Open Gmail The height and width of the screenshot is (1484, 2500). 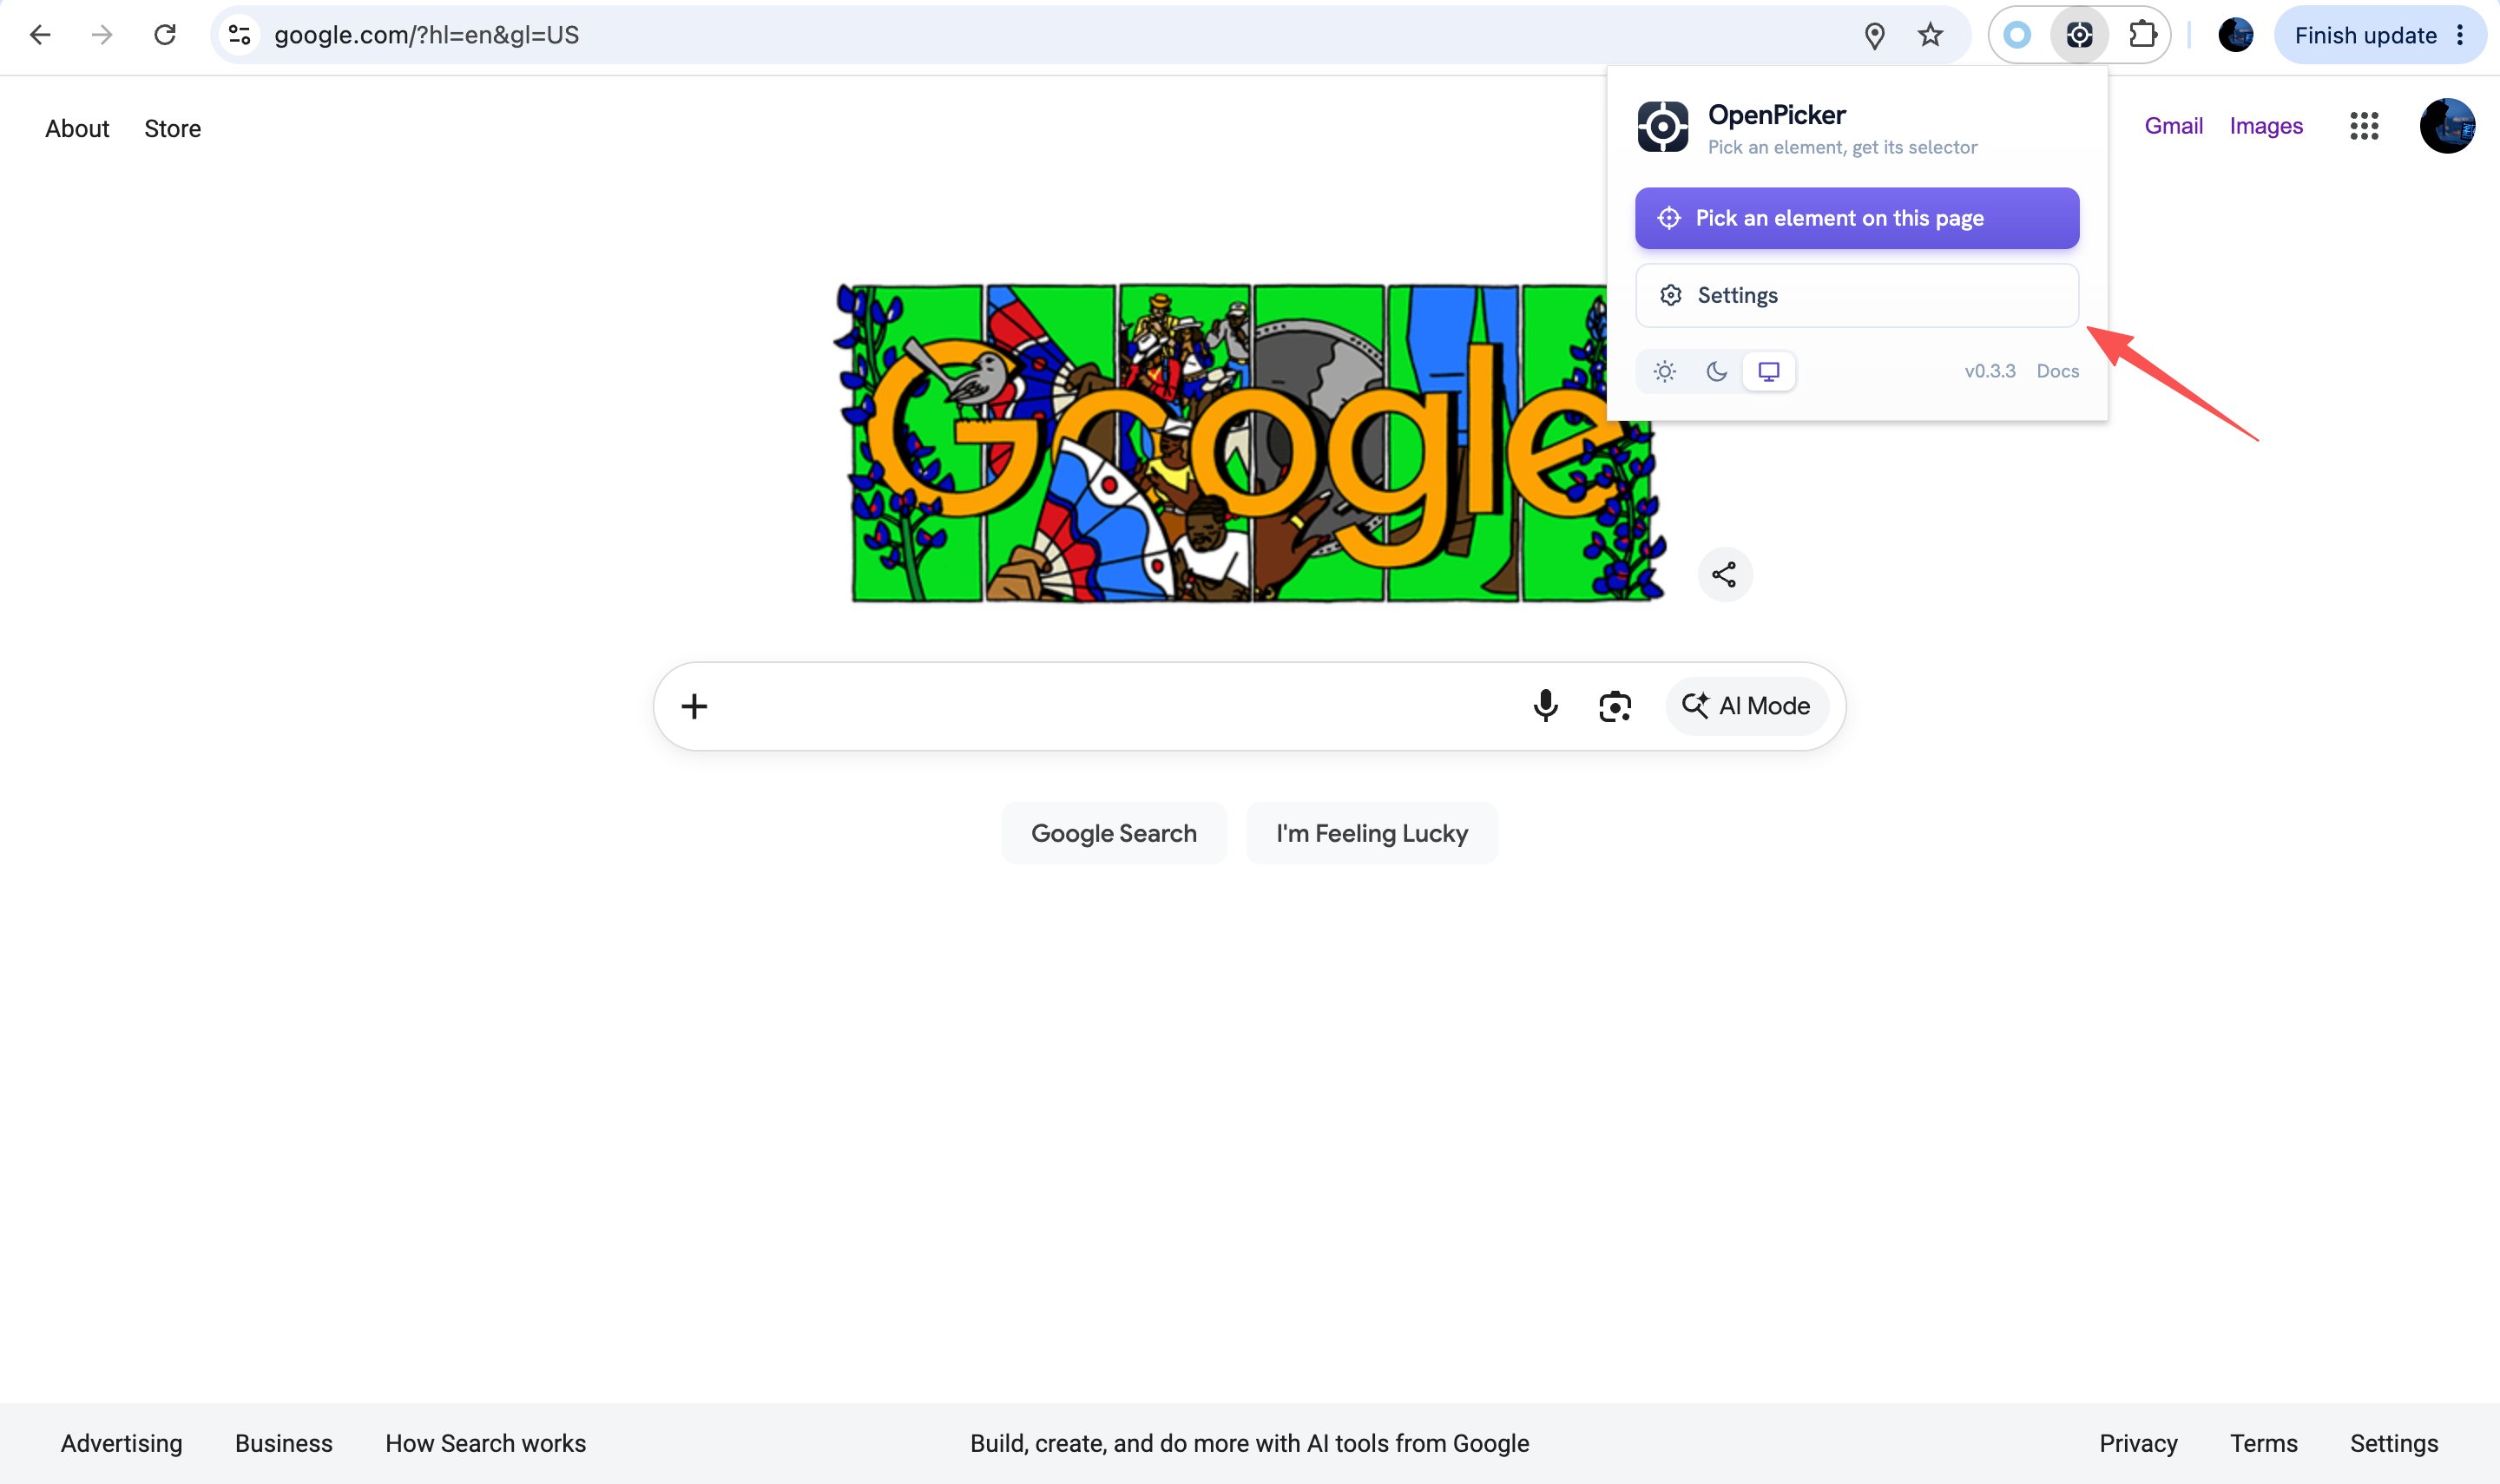tap(2173, 126)
